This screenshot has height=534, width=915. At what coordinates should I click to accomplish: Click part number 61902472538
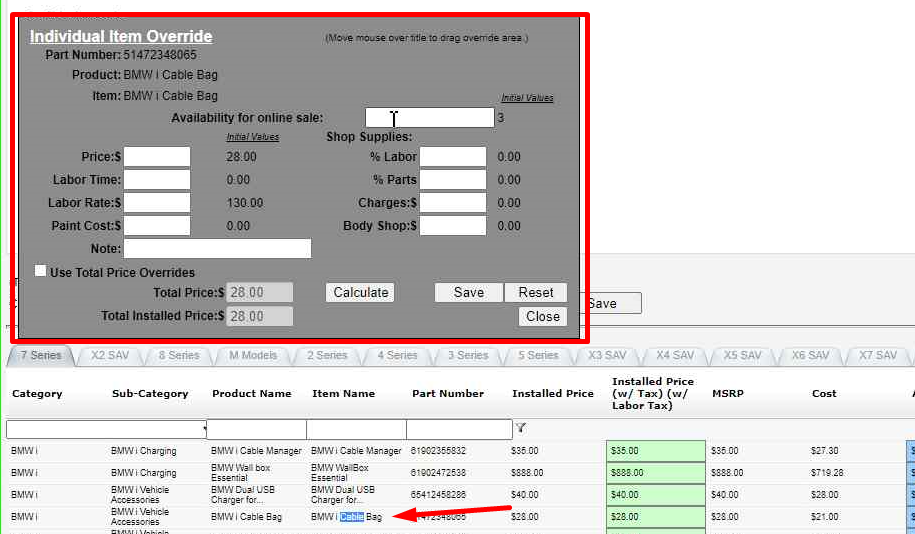pyautogui.click(x=438, y=473)
